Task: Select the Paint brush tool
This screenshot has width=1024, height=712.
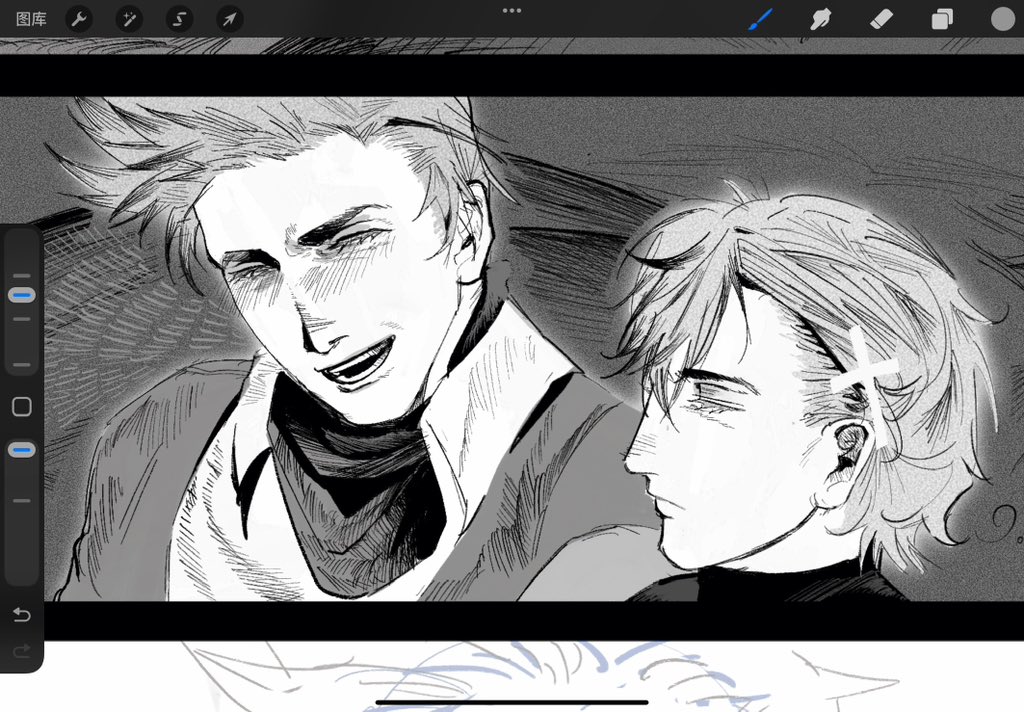Action: (760, 19)
